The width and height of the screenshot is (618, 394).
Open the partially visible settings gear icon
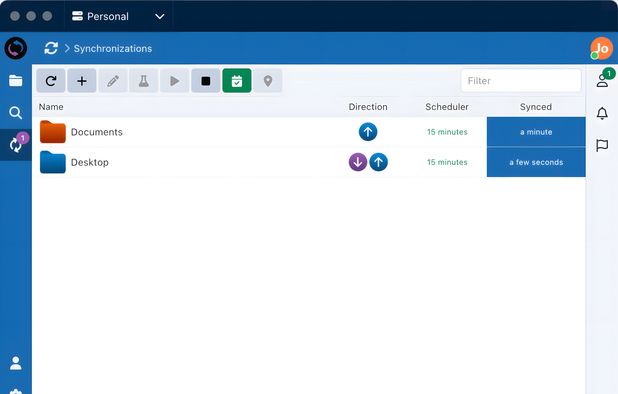(x=16, y=391)
